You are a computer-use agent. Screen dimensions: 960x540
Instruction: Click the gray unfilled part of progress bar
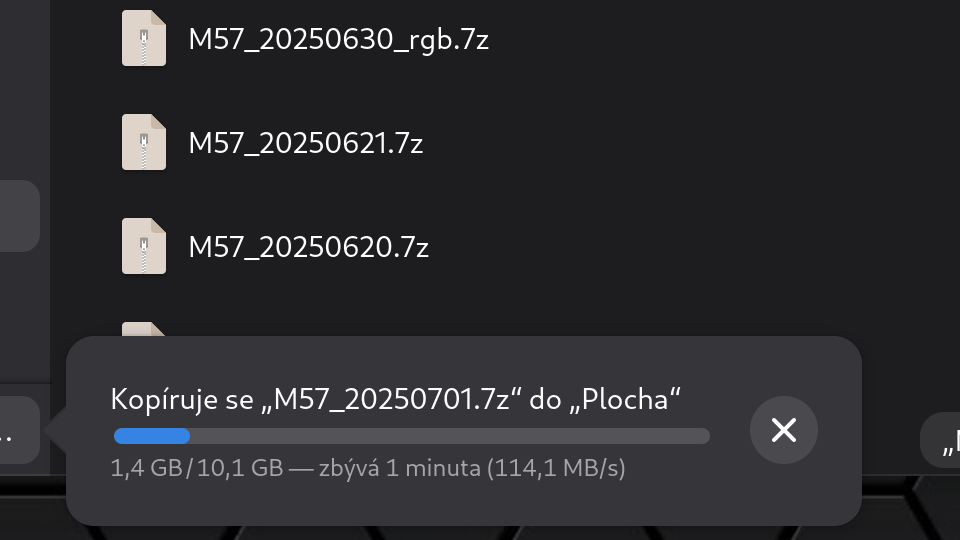(450, 436)
